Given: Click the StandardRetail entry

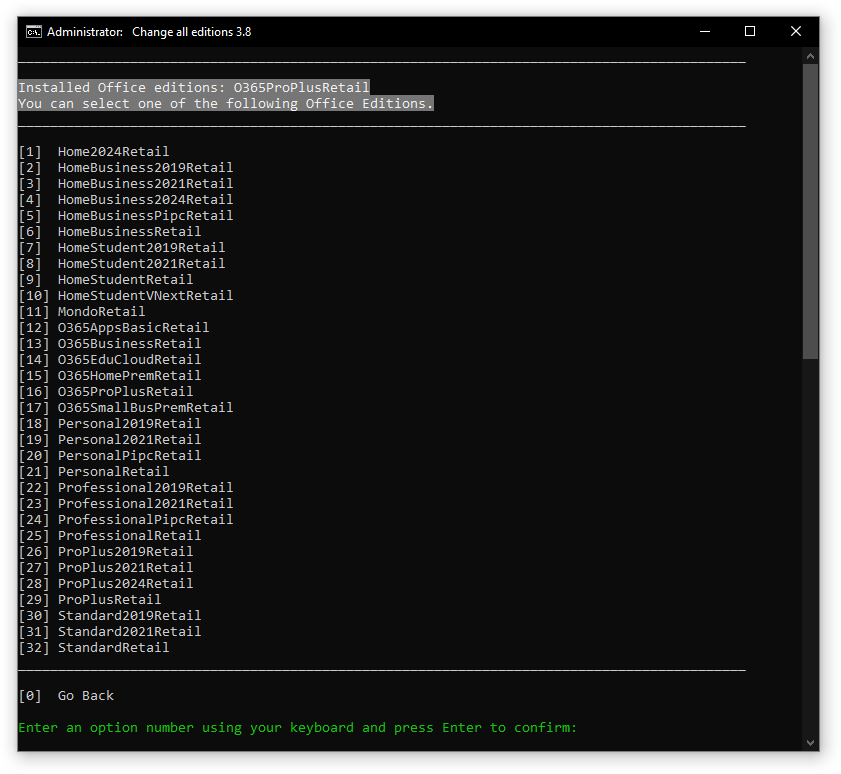Looking at the screenshot, I should click(113, 648).
